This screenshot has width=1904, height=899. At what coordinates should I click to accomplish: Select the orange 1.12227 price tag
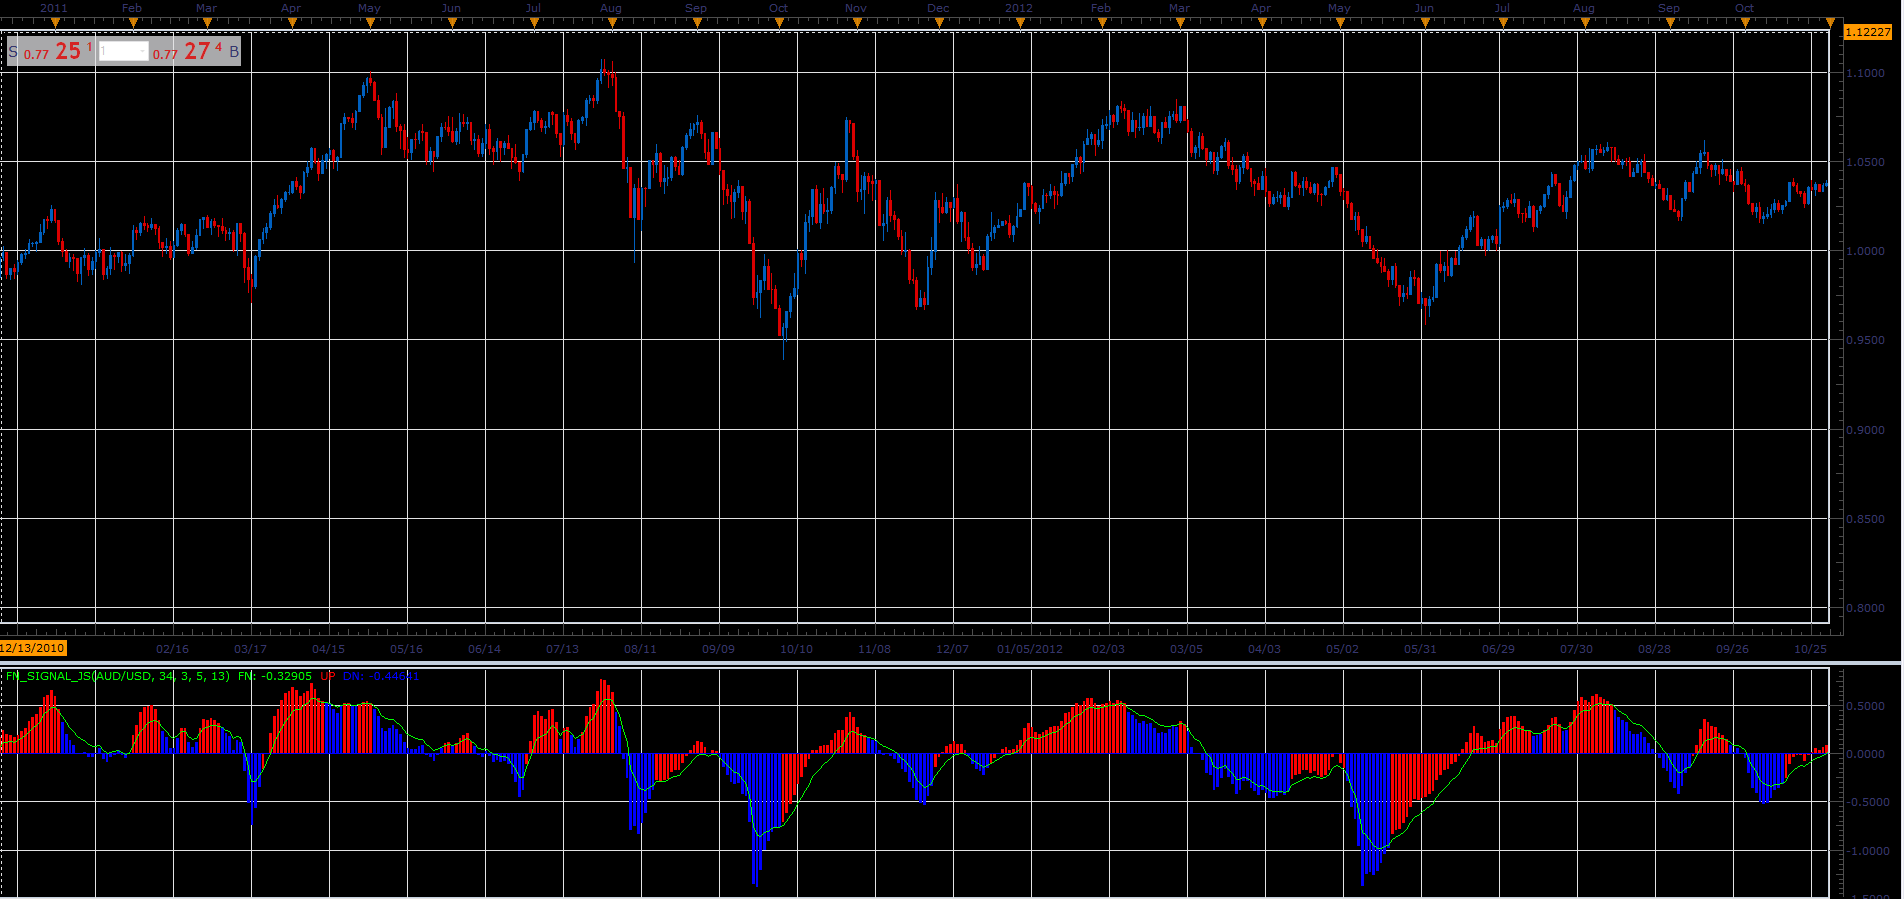tap(1867, 32)
